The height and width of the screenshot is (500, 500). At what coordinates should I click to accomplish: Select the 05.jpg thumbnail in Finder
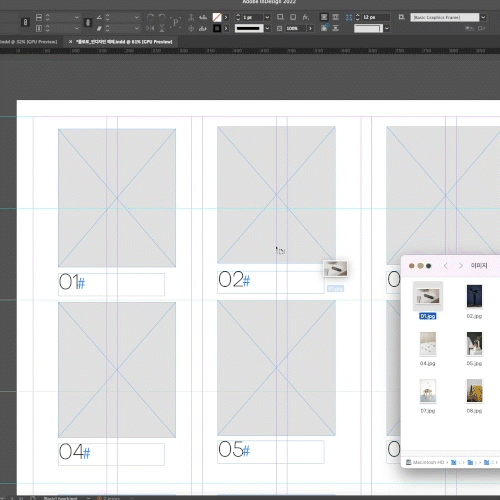pyautogui.click(x=474, y=344)
